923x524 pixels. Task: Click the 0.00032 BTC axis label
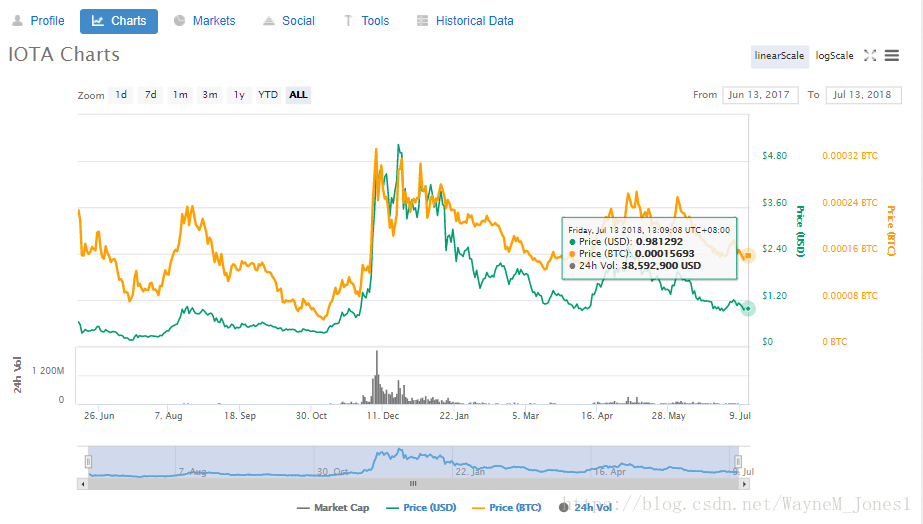pos(849,156)
